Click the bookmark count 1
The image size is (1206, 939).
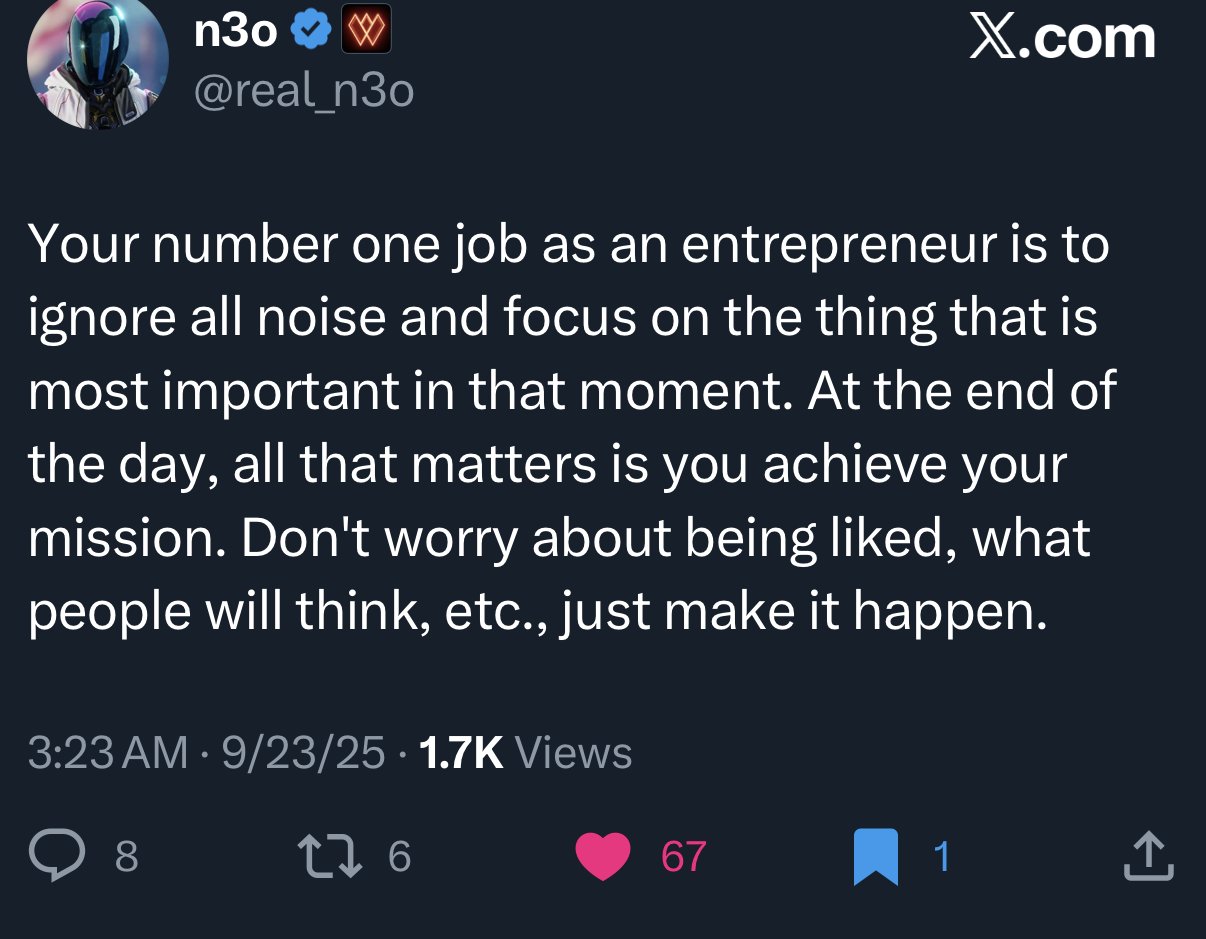(940, 857)
